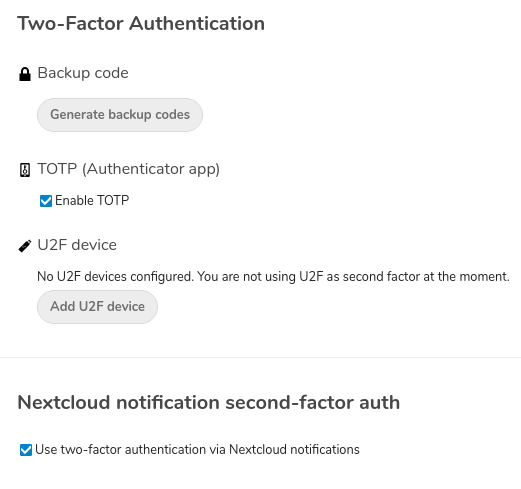Screen dimensions: 521x489
Task: Click the 'TOTP (Authenticator app)' section title
Action: pyautogui.click(x=129, y=169)
